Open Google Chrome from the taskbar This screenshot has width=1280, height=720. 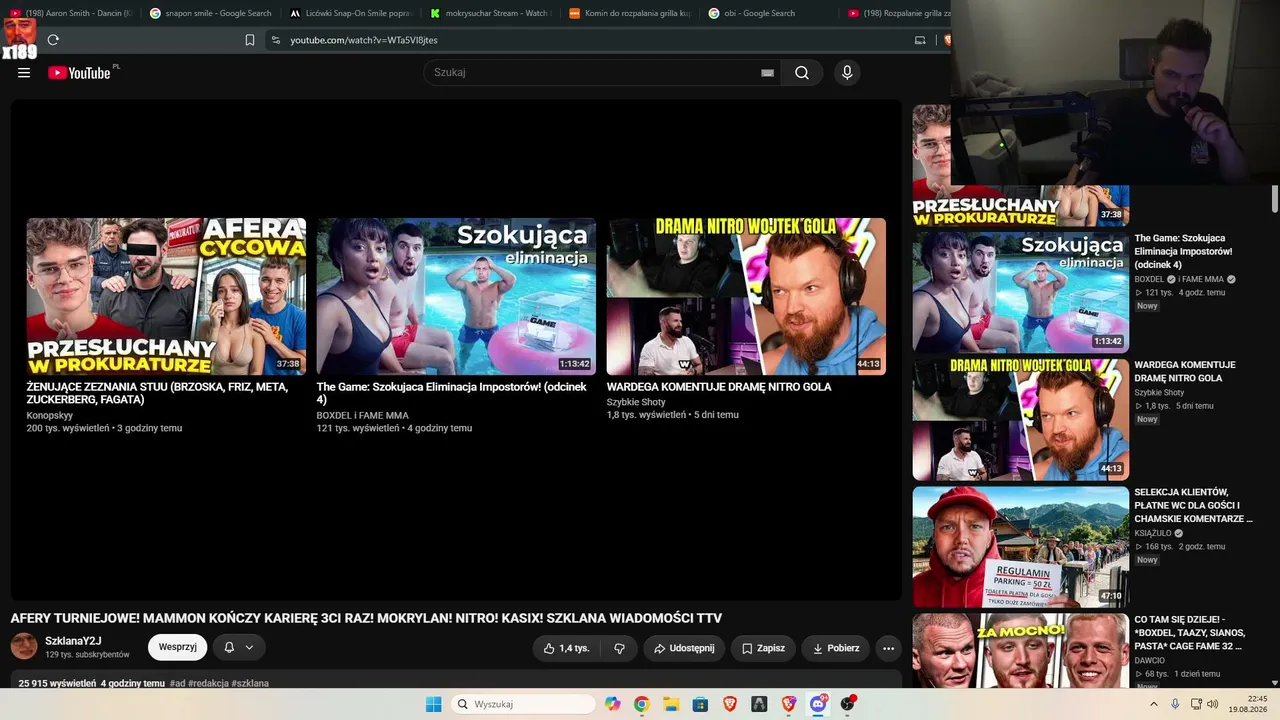coord(641,704)
